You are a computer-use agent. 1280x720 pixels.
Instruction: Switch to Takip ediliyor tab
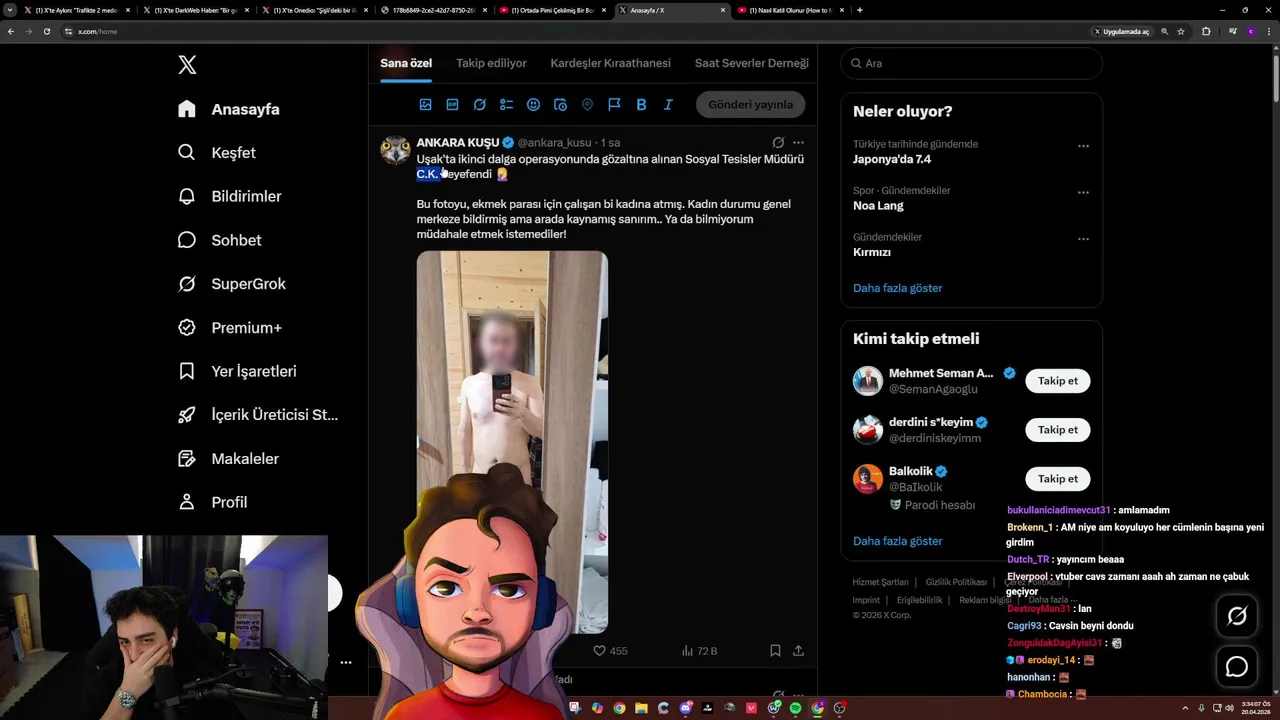coord(491,63)
